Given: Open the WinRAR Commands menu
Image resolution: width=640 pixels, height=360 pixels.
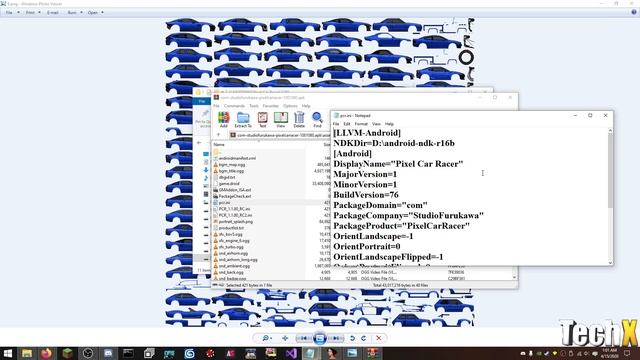Looking at the screenshot, I should coord(234,106).
